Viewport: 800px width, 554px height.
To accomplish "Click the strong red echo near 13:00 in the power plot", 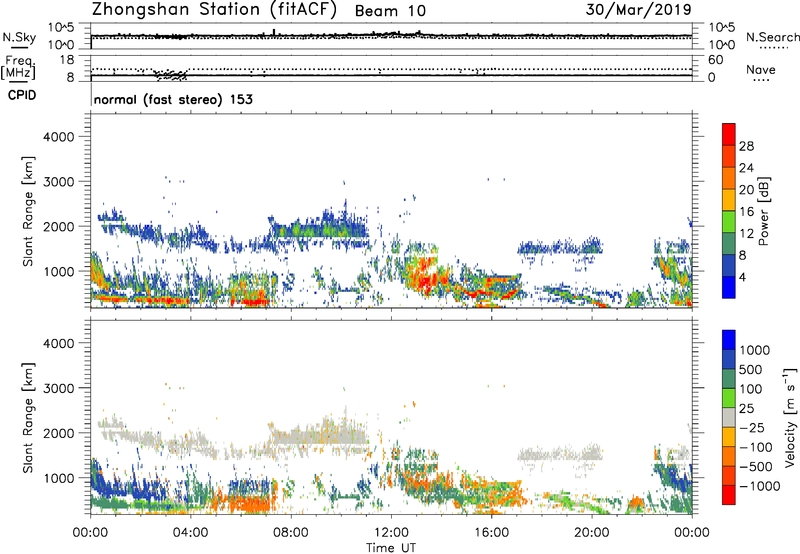I will [x=428, y=280].
